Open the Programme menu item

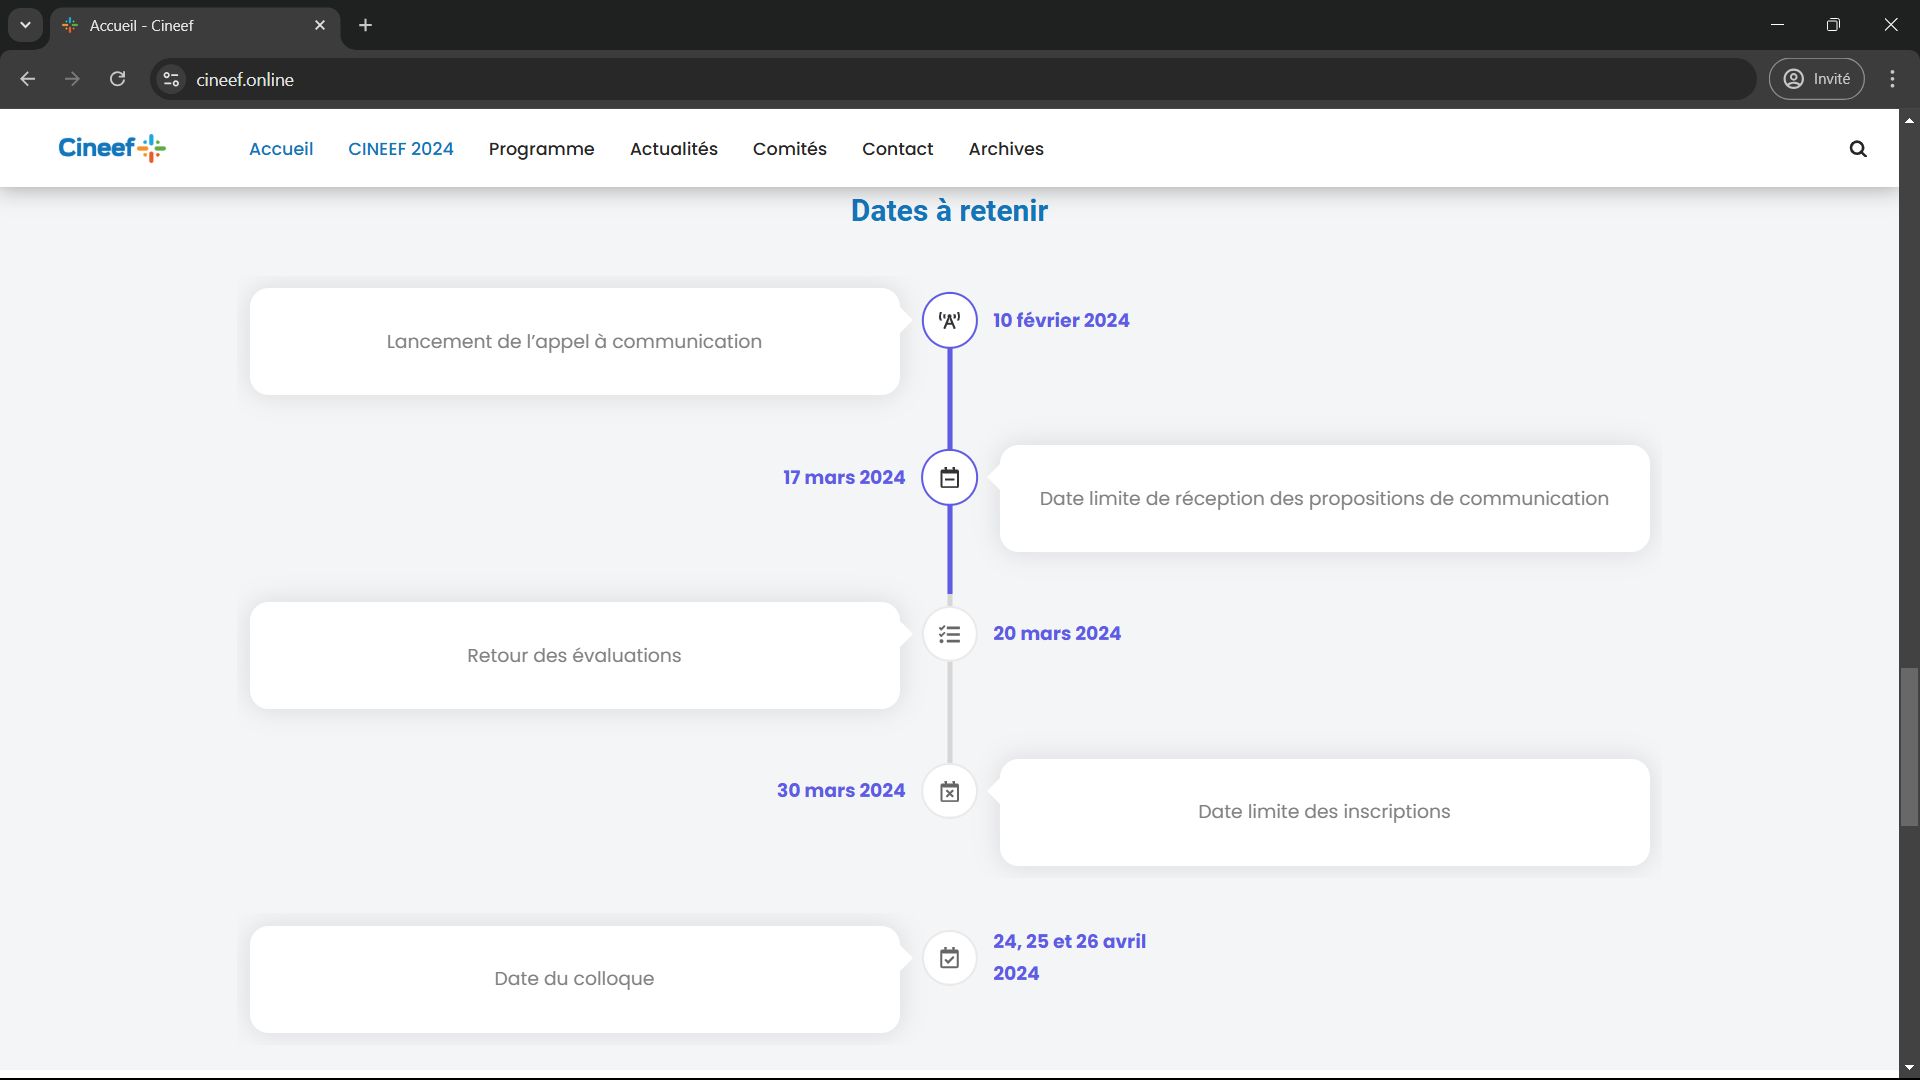(542, 149)
